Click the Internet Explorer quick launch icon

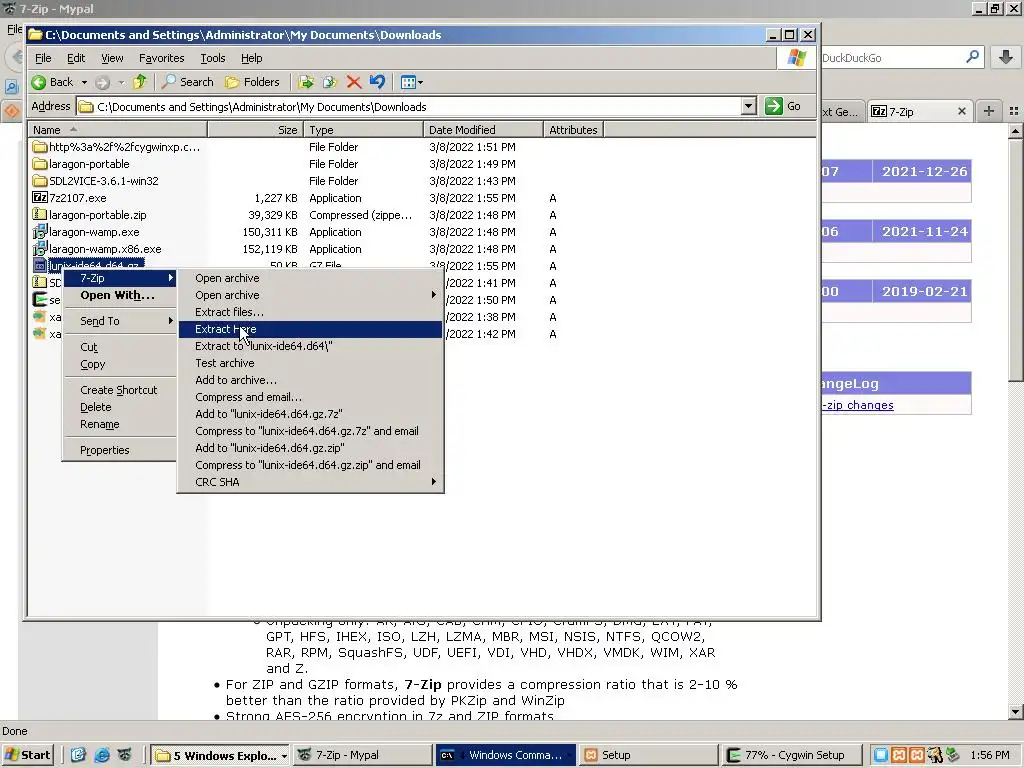102,755
